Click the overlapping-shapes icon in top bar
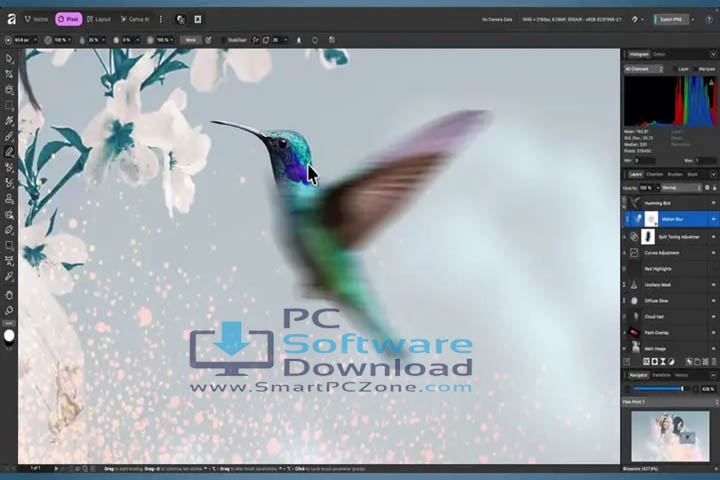The width and height of the screenshot is (720, 480). pyautogui.click(x=180, y=19)
